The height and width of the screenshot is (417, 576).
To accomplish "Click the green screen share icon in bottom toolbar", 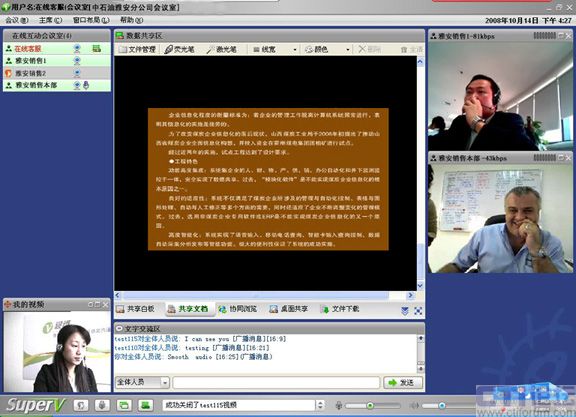I will (145, 405).
